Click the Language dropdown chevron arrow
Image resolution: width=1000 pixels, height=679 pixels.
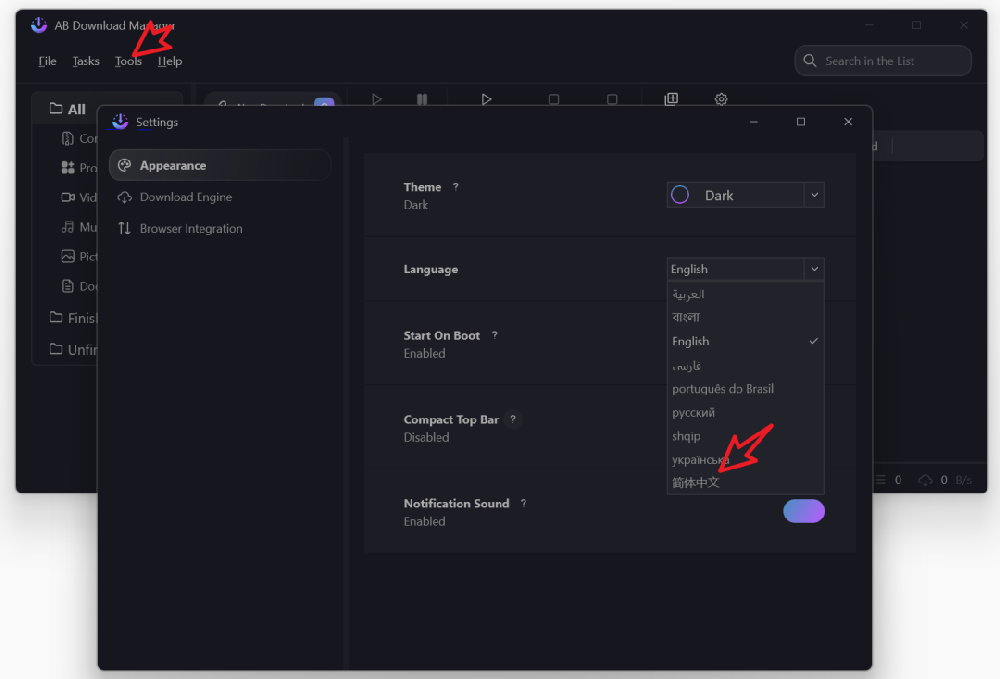tap(814, 269)
